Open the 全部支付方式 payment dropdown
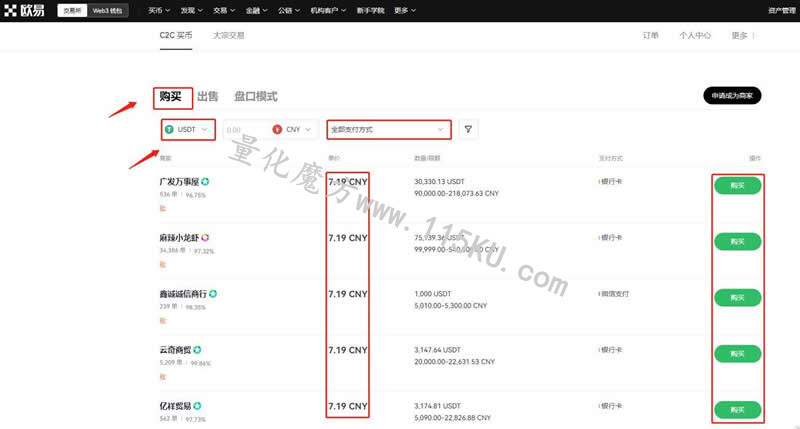This screenshot has height=429, width=800. pyautogui.click(x=389, y=130)
